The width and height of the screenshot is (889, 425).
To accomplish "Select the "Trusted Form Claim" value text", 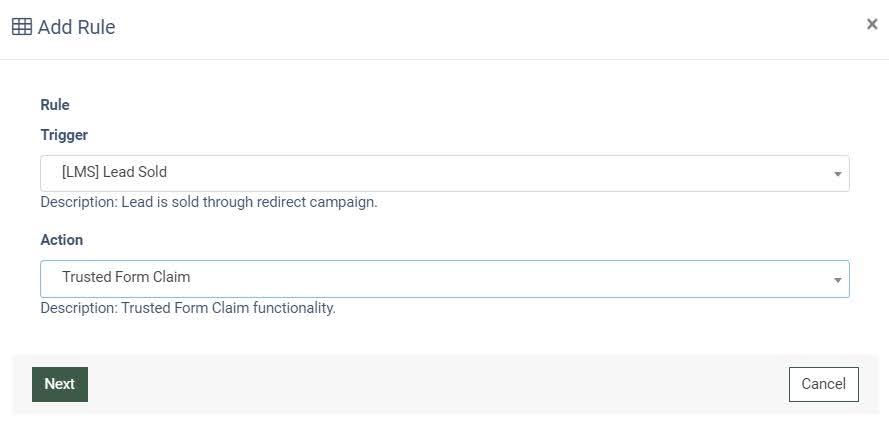I will [x=126, y=277].
